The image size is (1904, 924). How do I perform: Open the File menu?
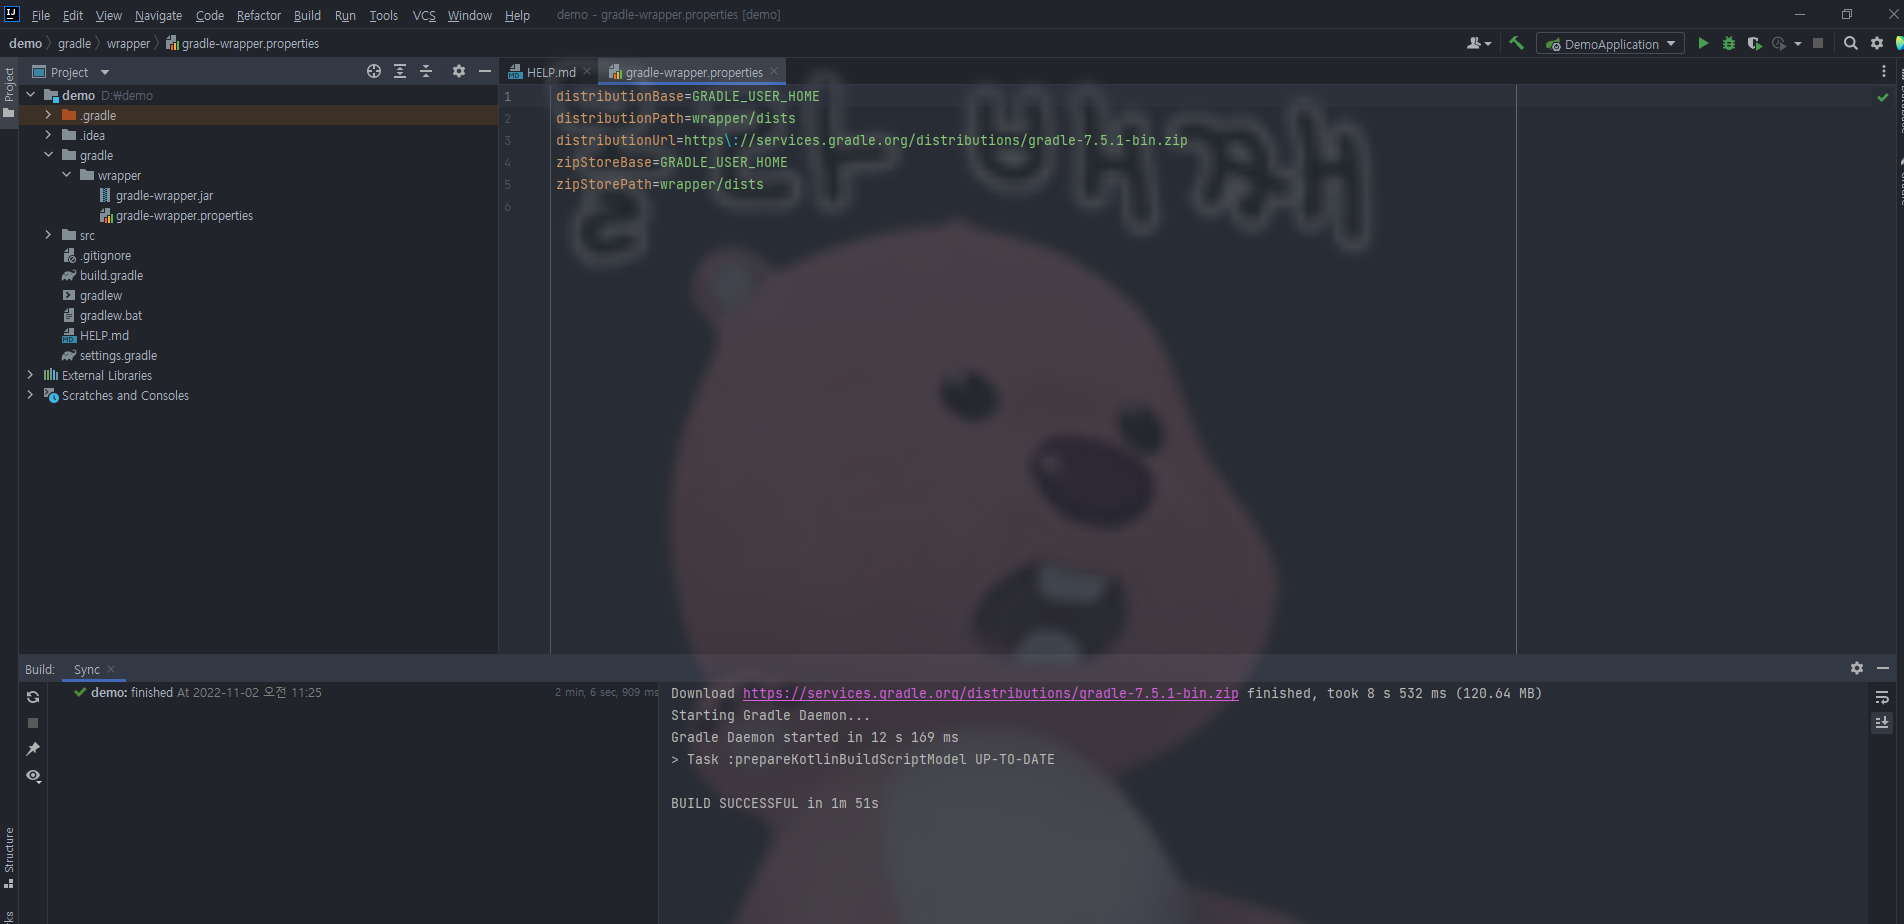(x=41, y=15)
